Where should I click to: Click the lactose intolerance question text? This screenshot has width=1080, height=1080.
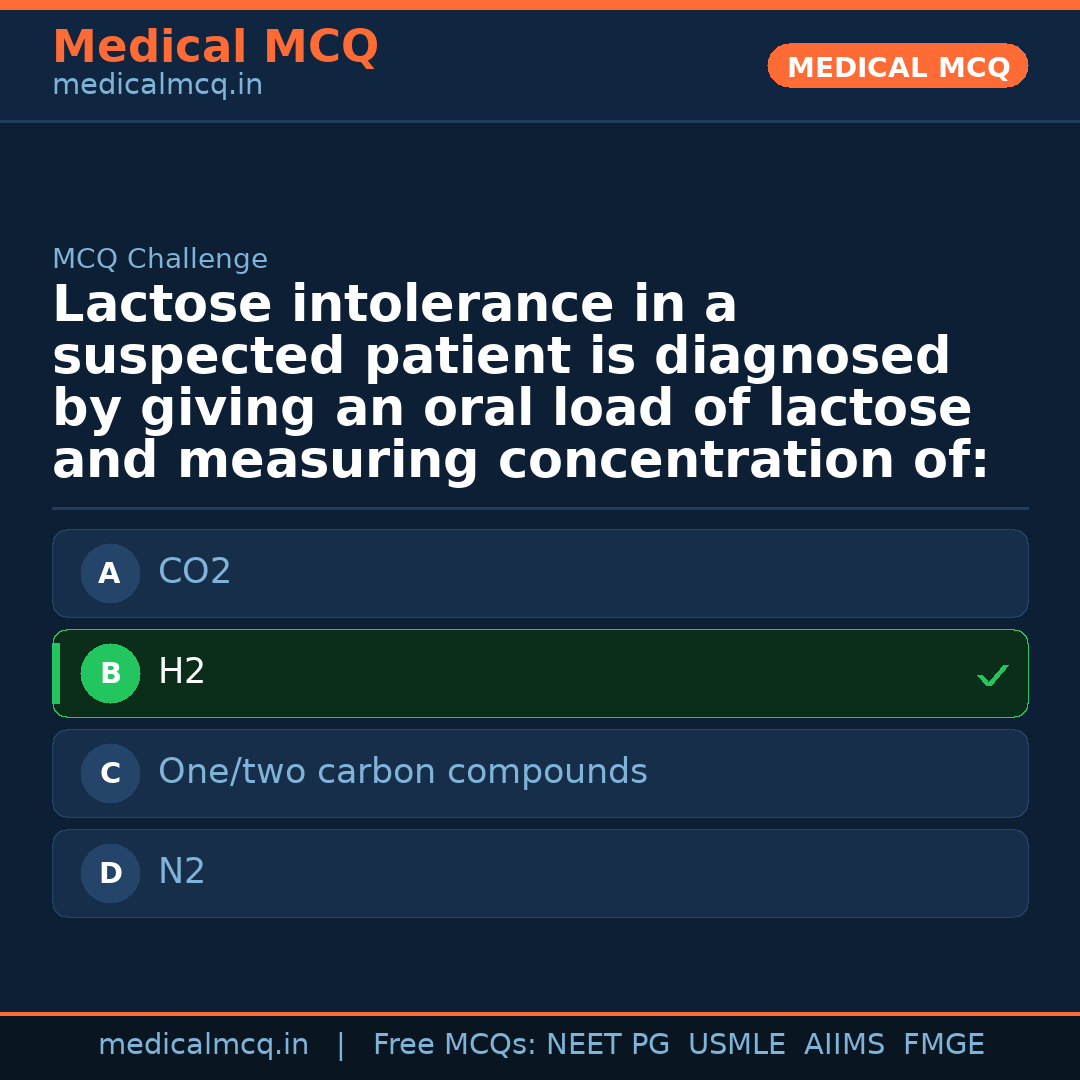point(520,383)
